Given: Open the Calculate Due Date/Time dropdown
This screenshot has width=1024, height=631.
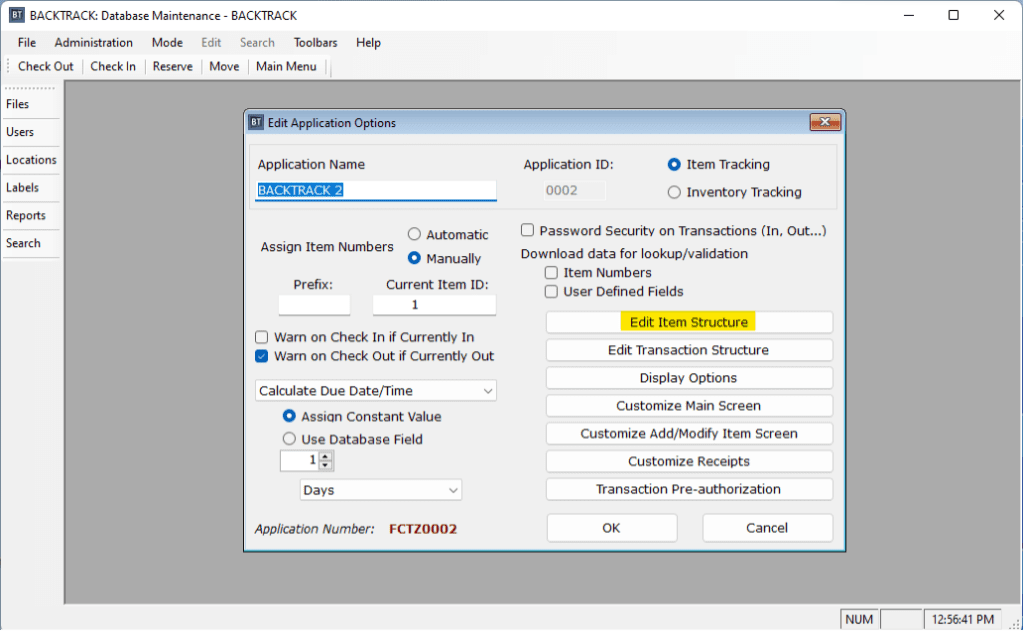Looking at the screenshot, I should 490,390.
